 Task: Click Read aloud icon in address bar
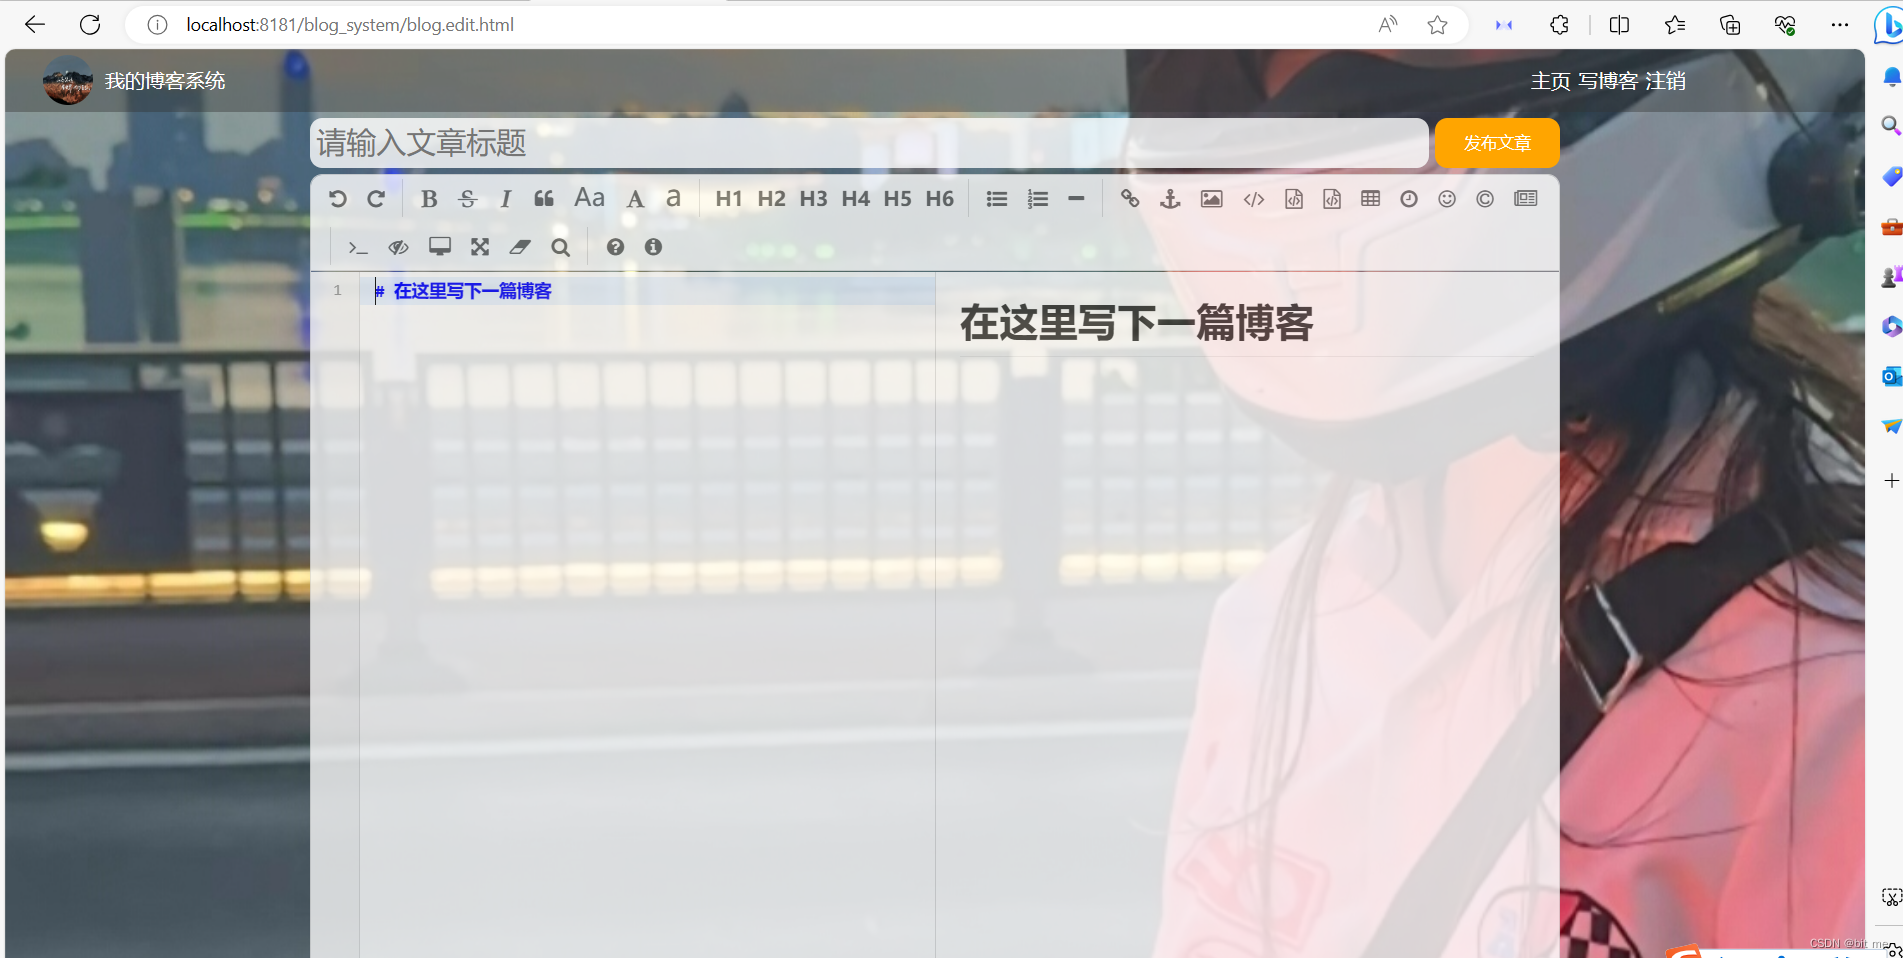(1388, 25)
